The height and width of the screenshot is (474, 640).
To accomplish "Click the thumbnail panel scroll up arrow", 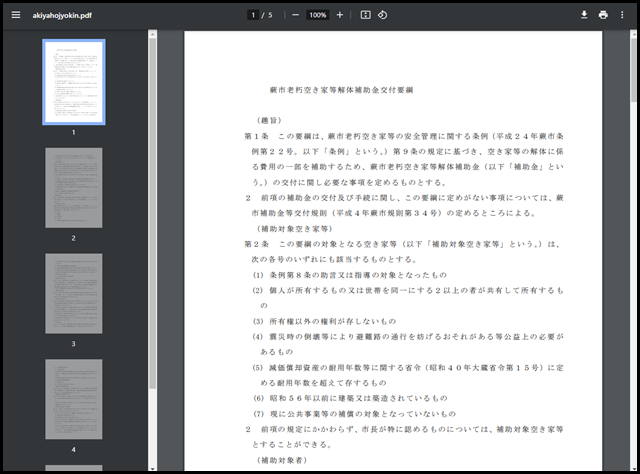I will coord(152,35).
